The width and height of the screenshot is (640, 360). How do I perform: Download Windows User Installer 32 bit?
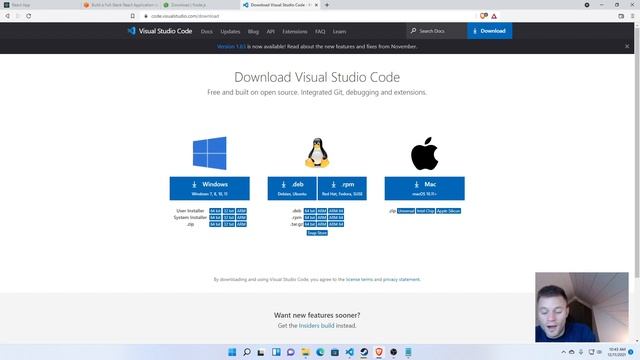pos(229,211)
